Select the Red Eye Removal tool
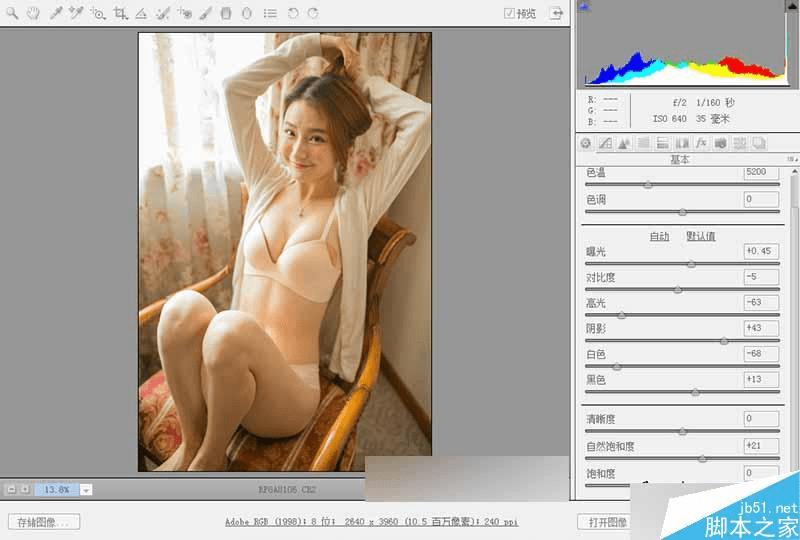 [185, 14]
